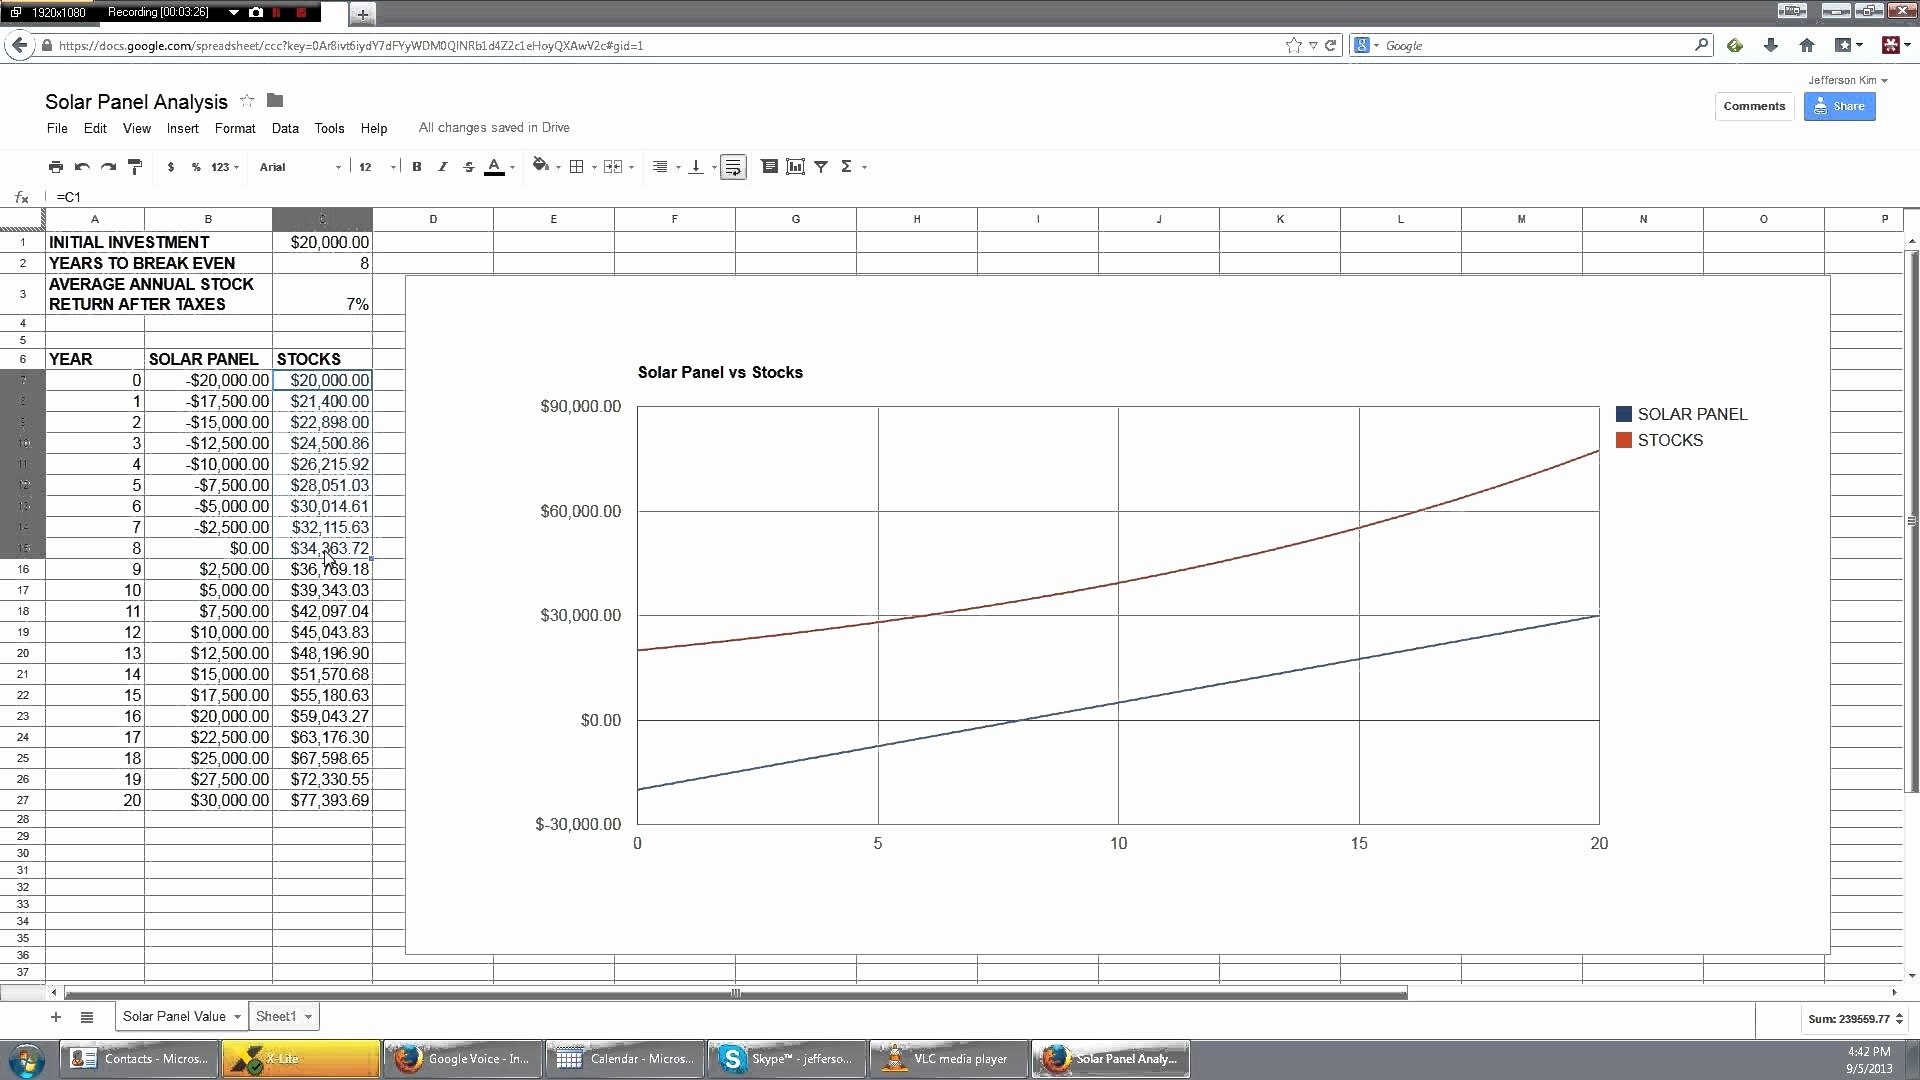Toggle text wrapping
The image size is (1920, 1080).
point(733,167)
